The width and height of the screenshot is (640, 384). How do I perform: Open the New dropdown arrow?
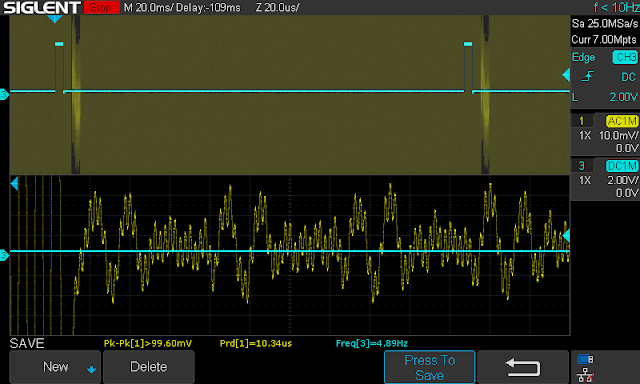[x=91, y=370]
